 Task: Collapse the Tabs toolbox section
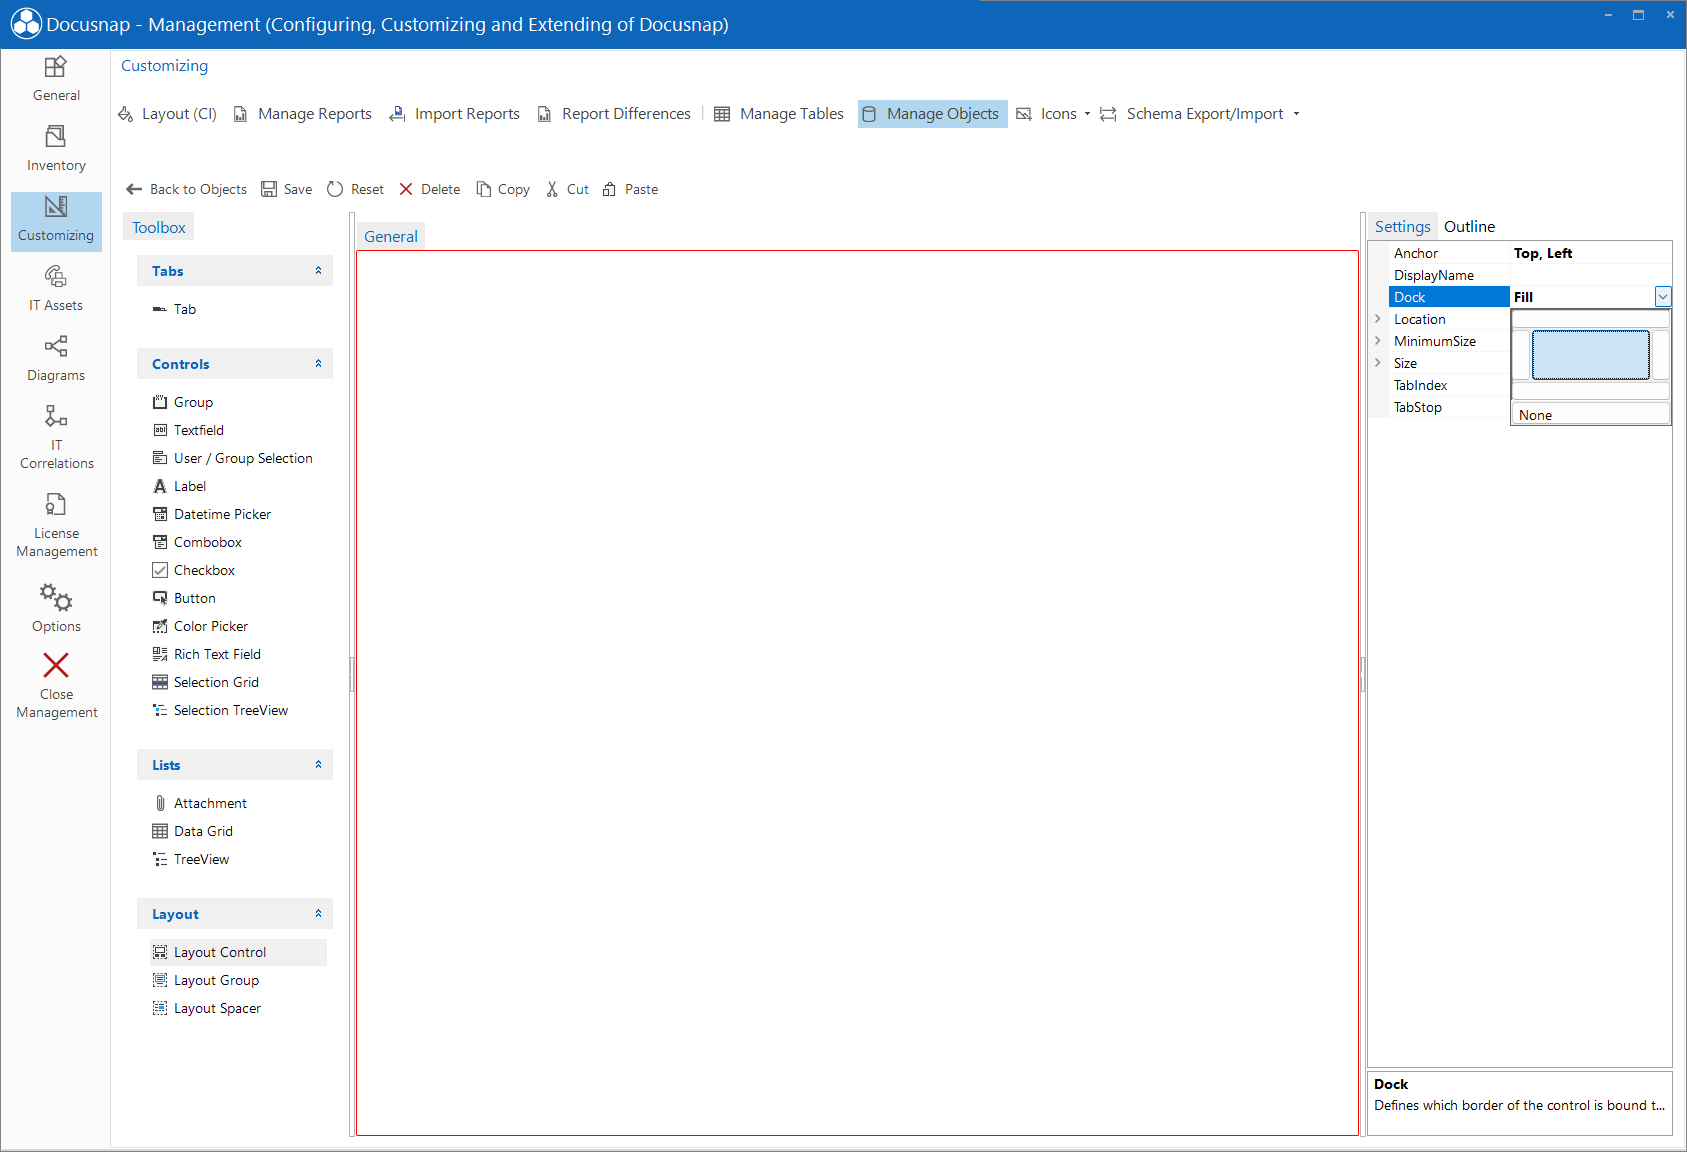[x=318, y=271]
